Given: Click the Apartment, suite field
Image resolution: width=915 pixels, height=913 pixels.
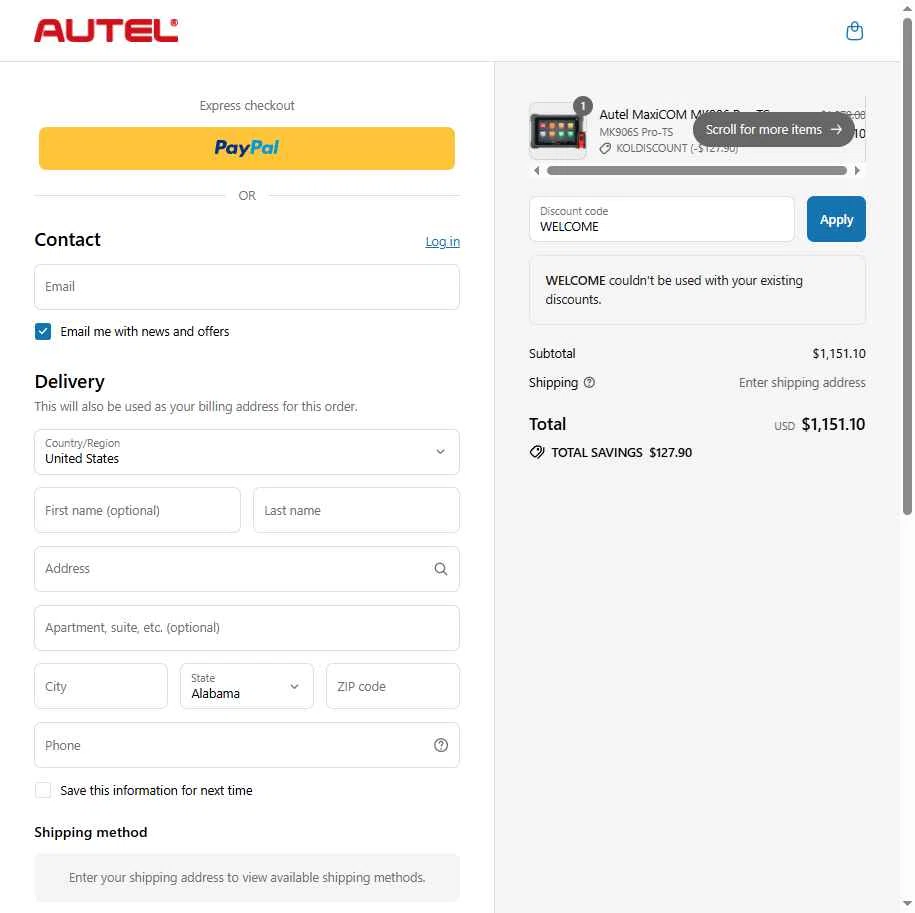Looking at the screenshot, I should (247, 628).
